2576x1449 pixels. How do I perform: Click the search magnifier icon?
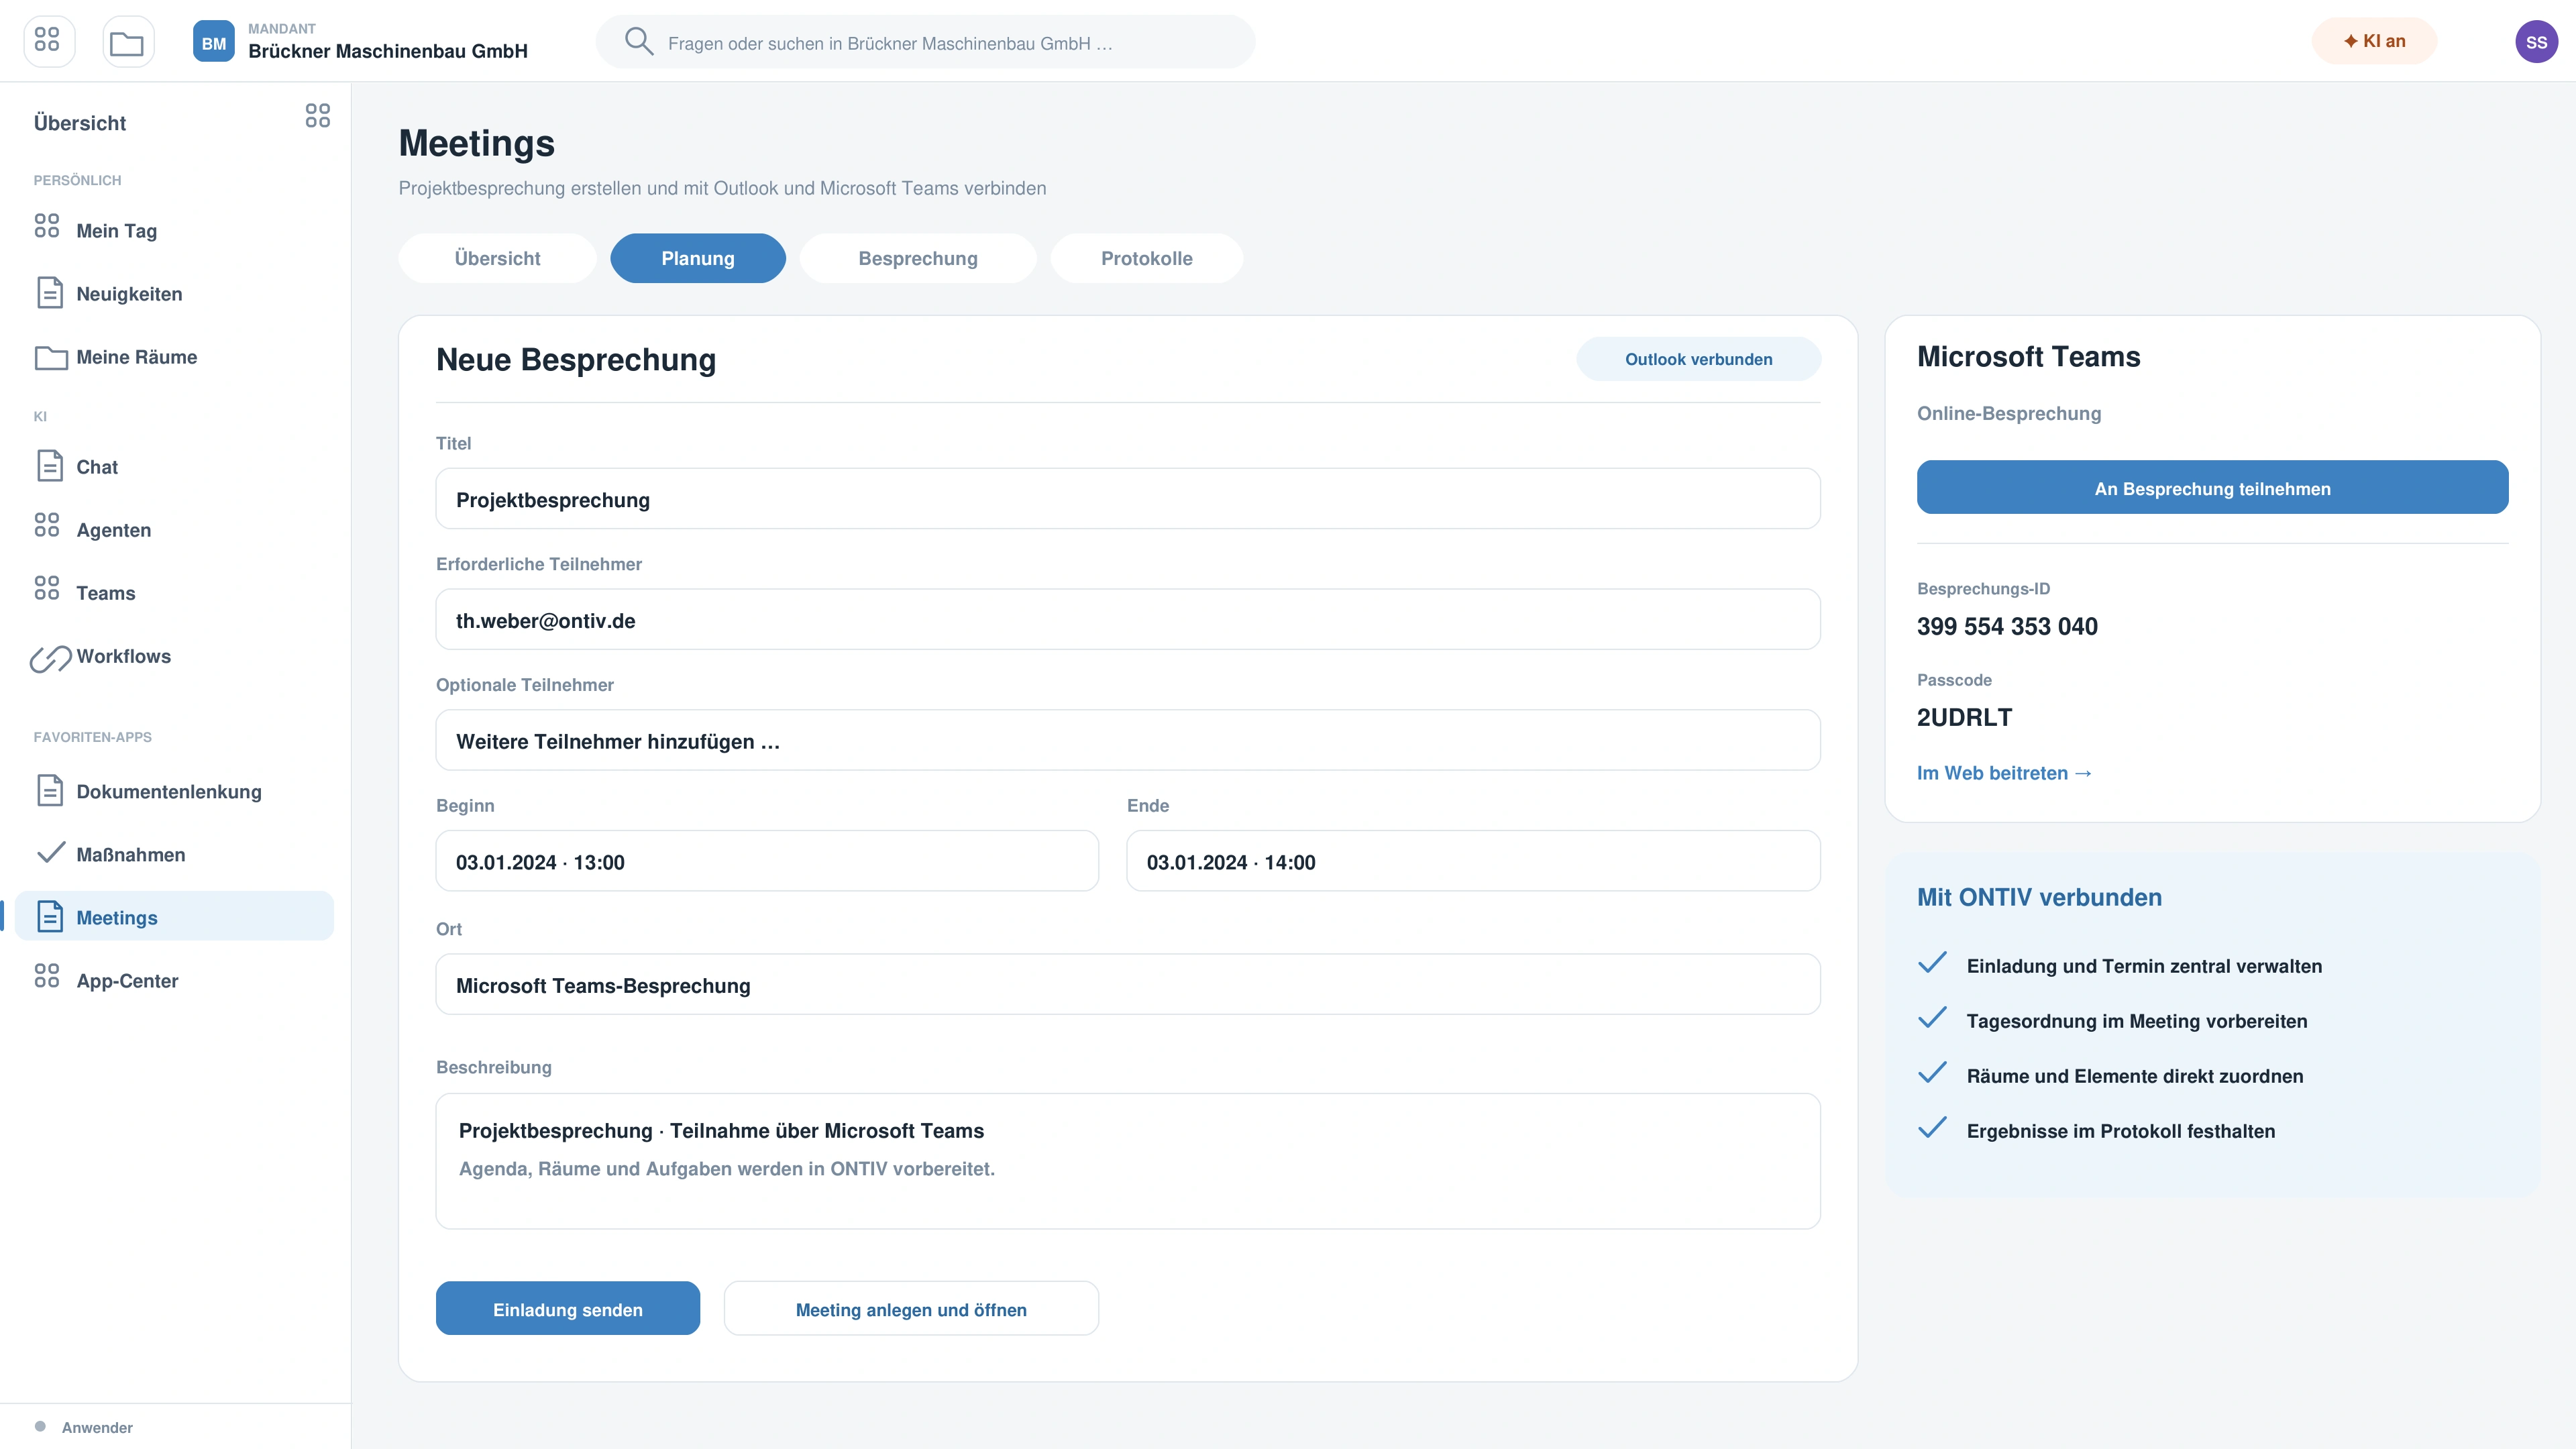click(x=638, y=41)
